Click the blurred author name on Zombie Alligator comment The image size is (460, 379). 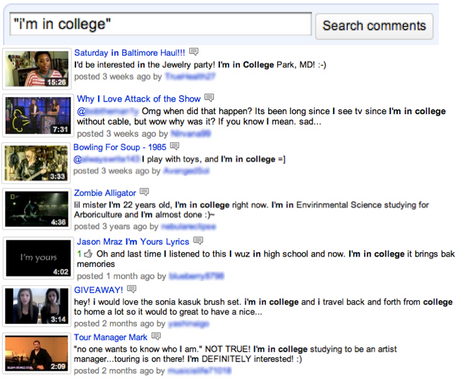[188, 227]
